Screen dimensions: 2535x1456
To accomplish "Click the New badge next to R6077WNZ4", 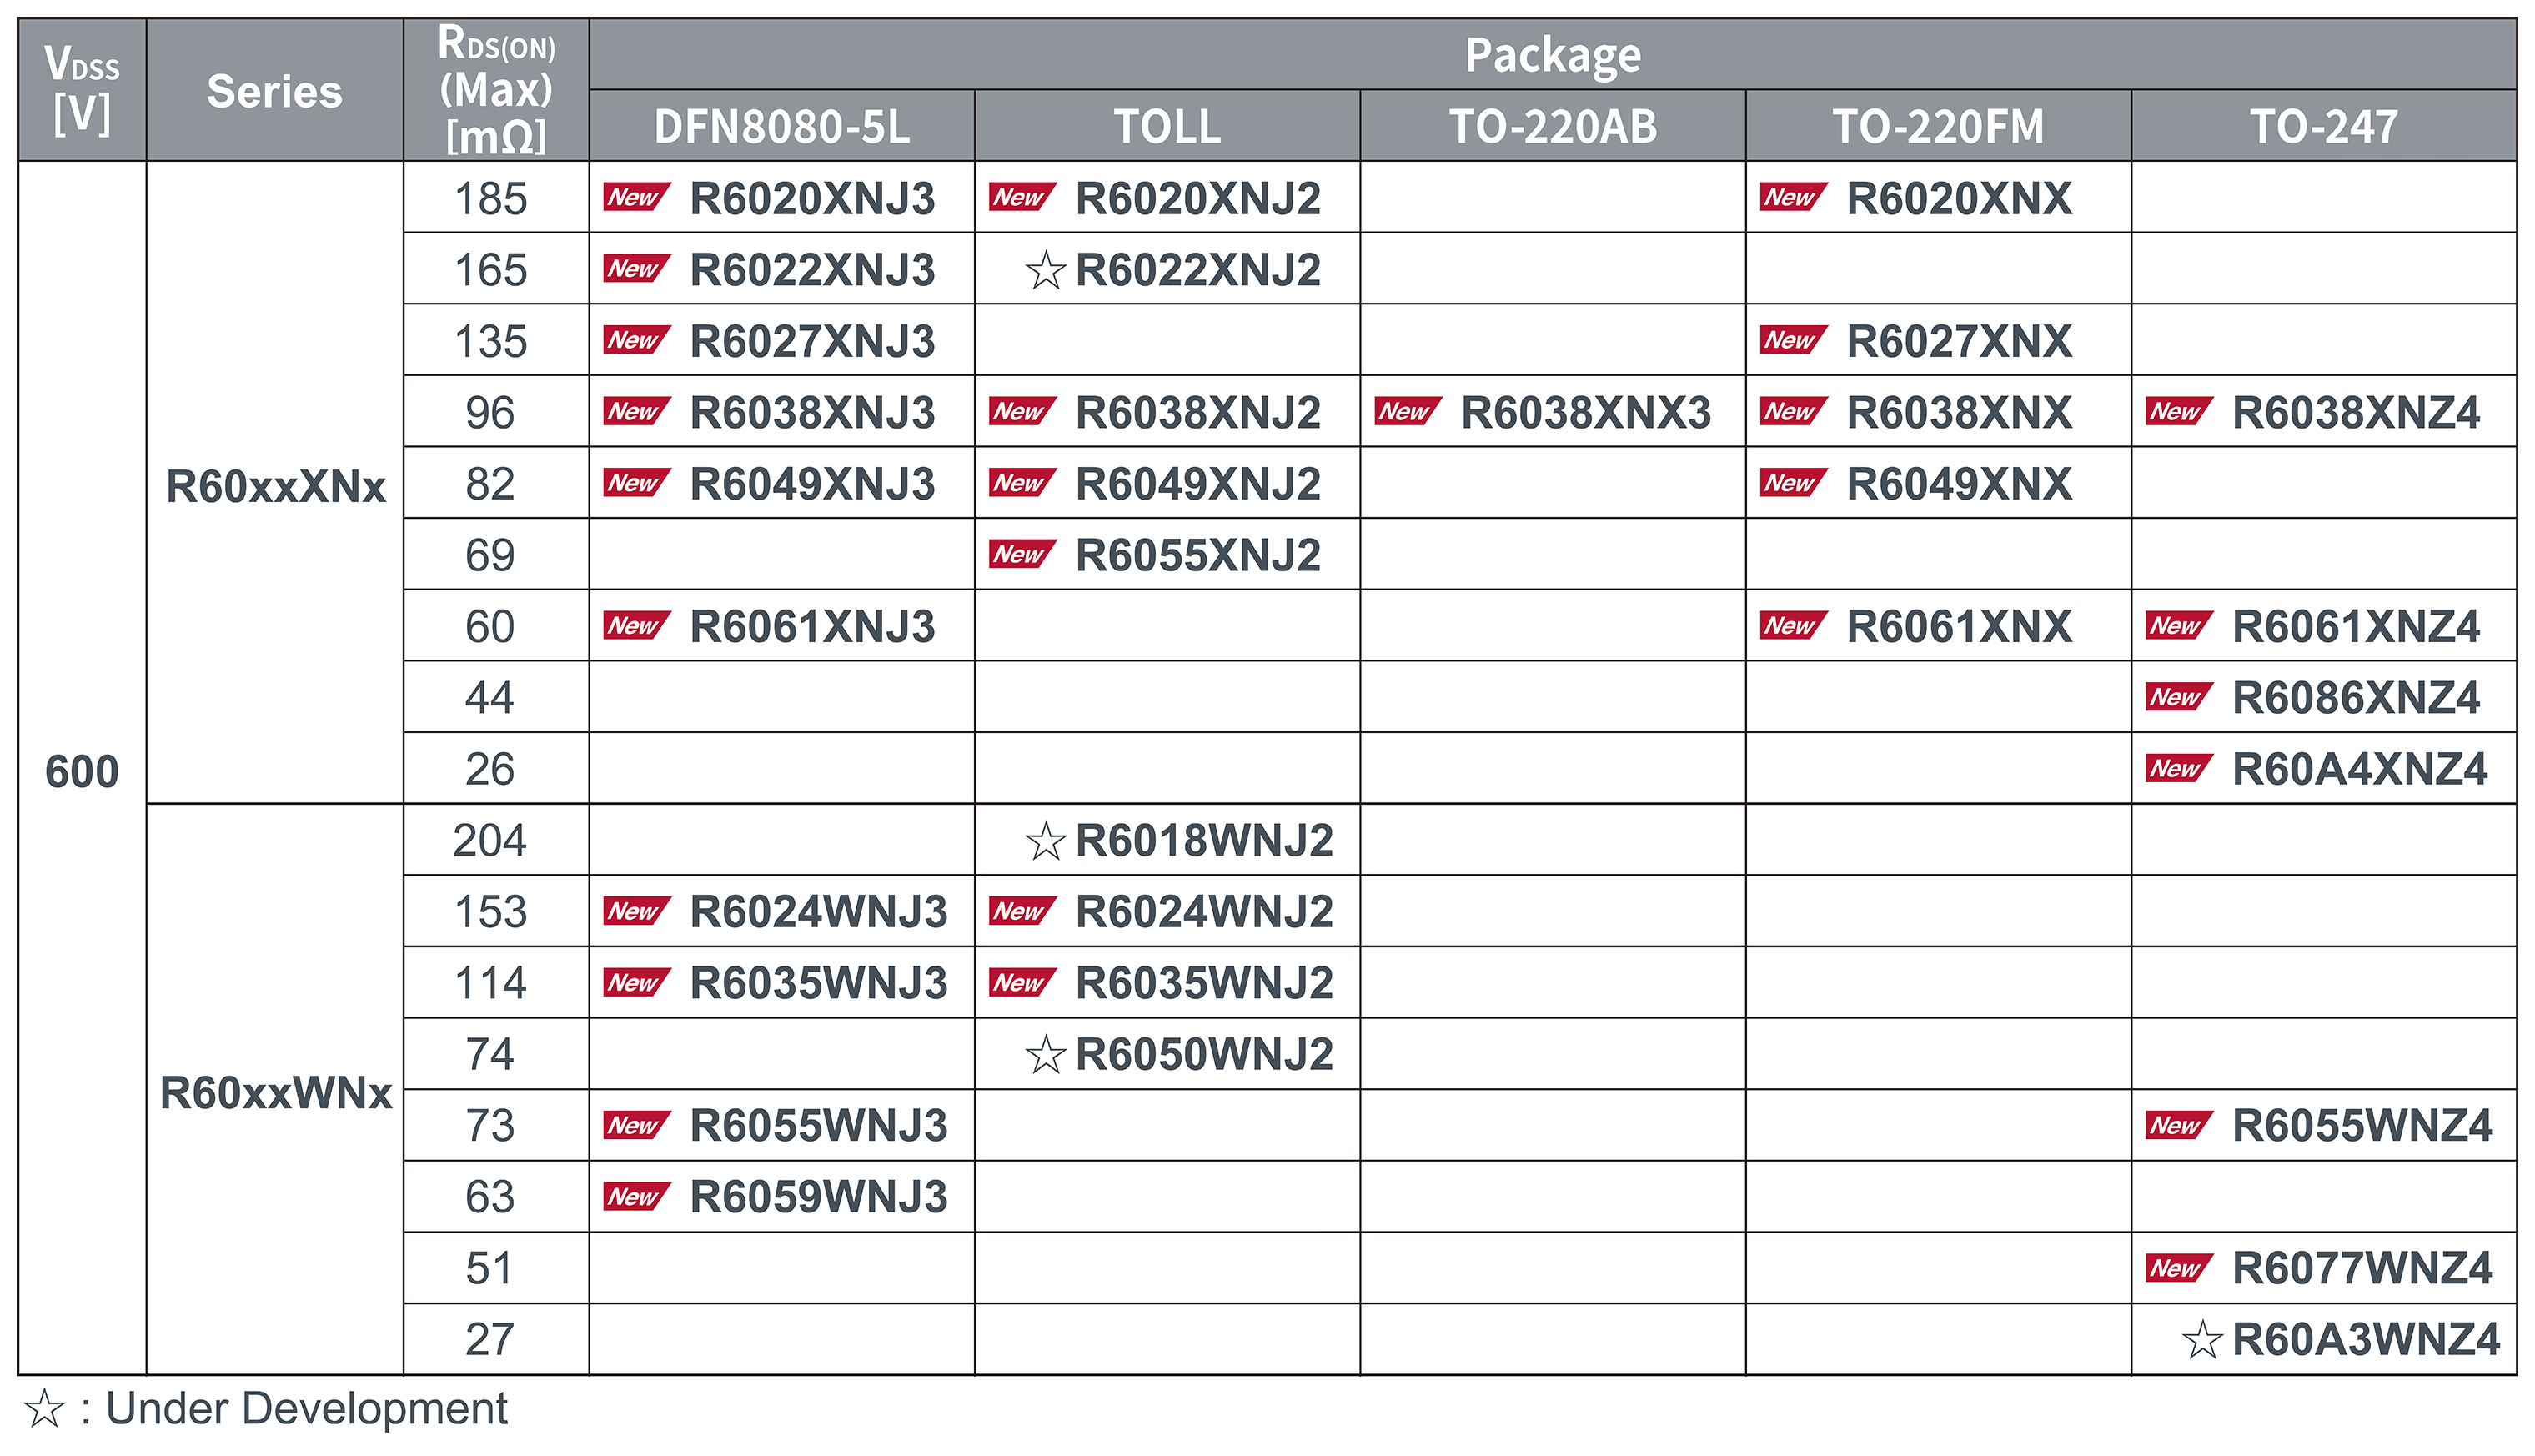I will (x=2179, y=1268).
